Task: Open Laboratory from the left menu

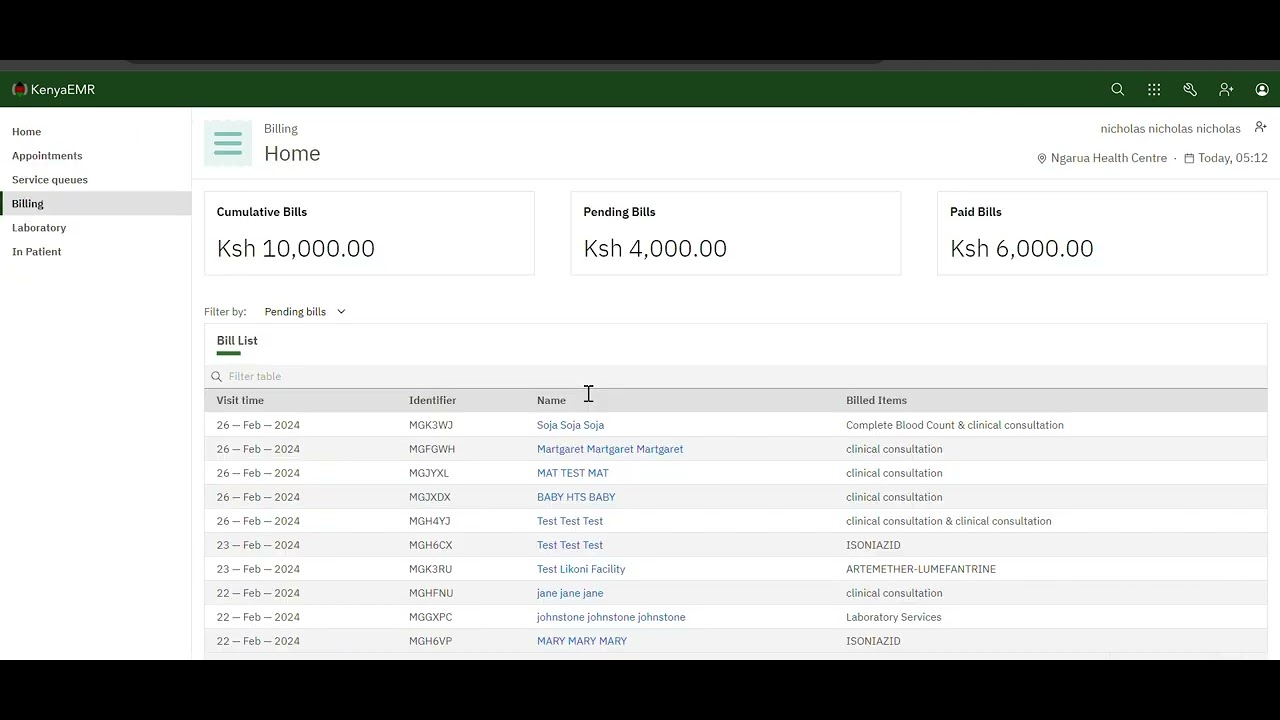Action: [39, 228]
